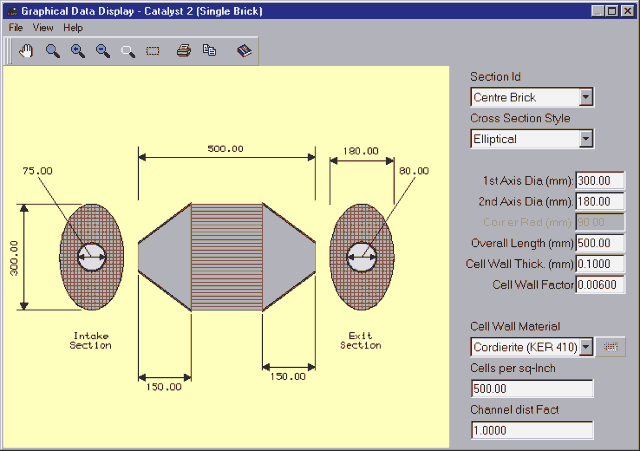Select the Zoom magnifier tool

coord(53,51)
